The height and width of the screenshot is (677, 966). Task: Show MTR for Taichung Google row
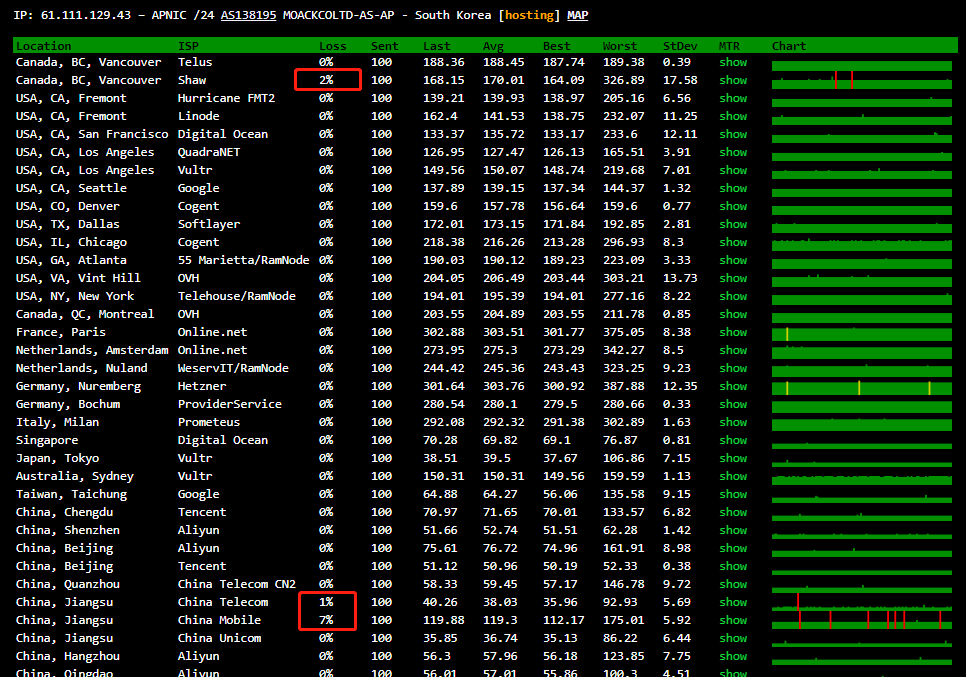pos(733,494)
